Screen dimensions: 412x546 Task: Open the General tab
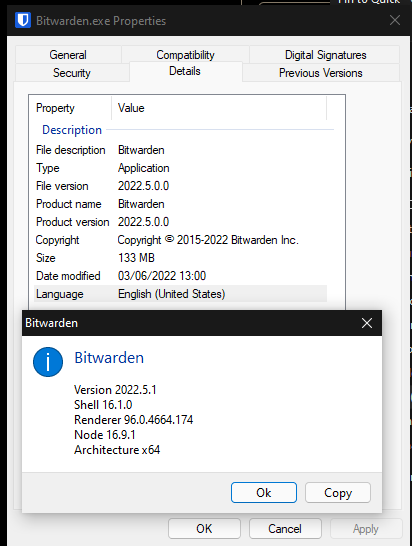tap(68, 55)
